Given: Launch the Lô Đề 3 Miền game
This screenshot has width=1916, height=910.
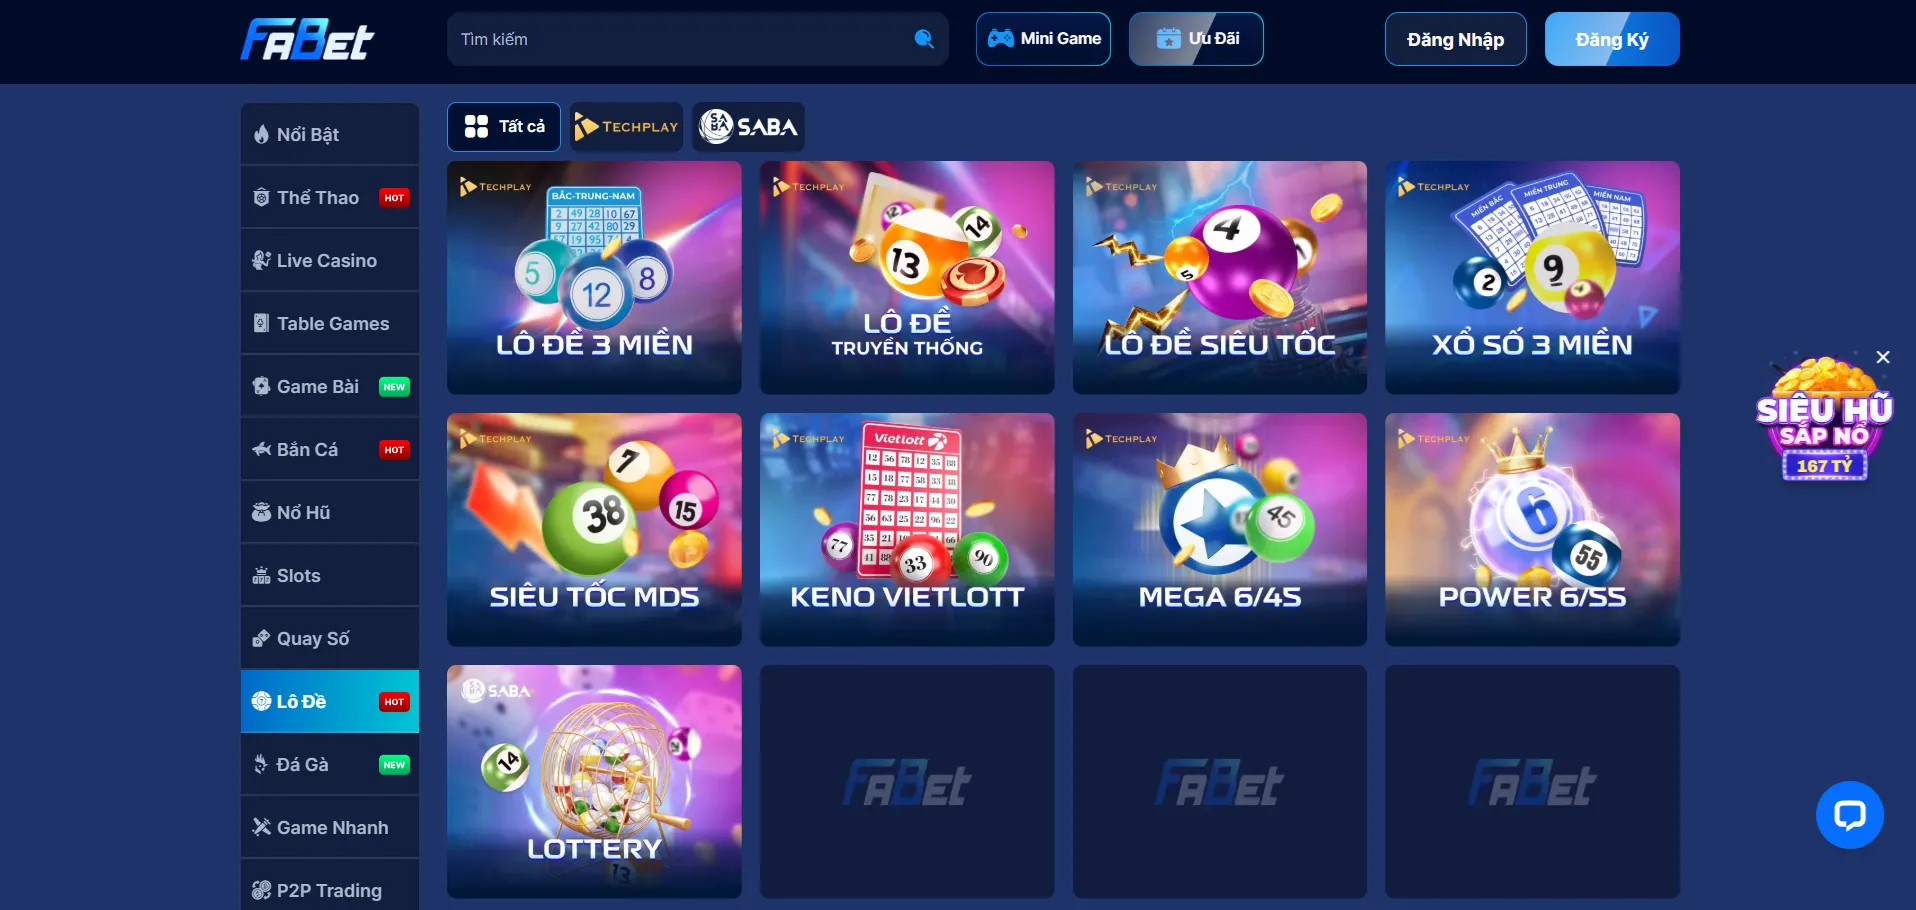Looking at the screenshot, I should (x=594, y=277).
